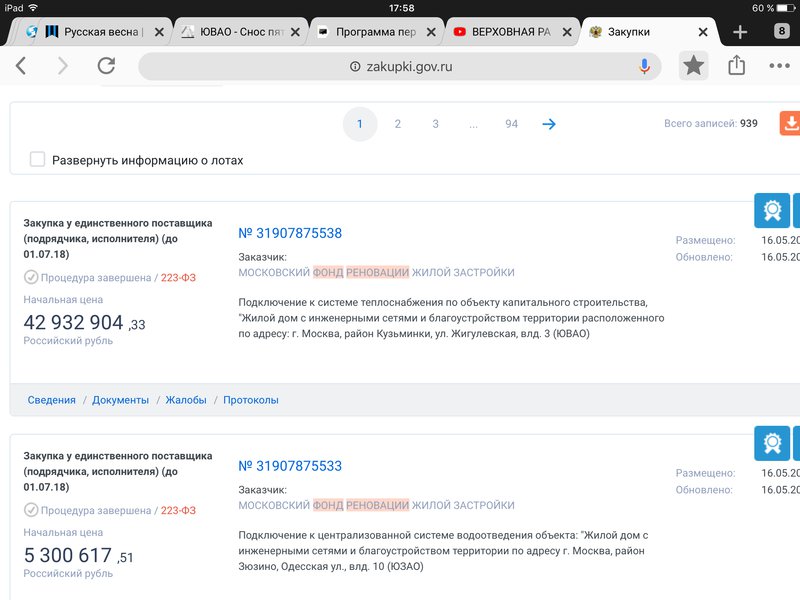This screenshot has width=800, height=600.
Task: Enable Развернуть информацию о лотах checkbox
Action: 37,159
